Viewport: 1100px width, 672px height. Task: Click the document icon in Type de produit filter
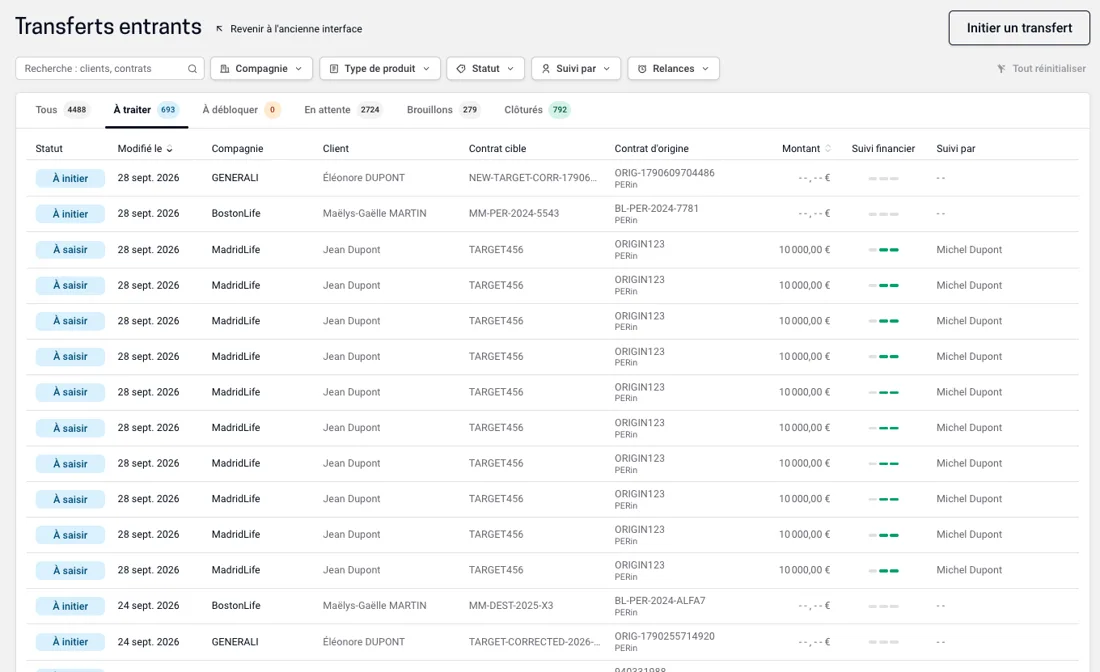click(x=334, y=69)
